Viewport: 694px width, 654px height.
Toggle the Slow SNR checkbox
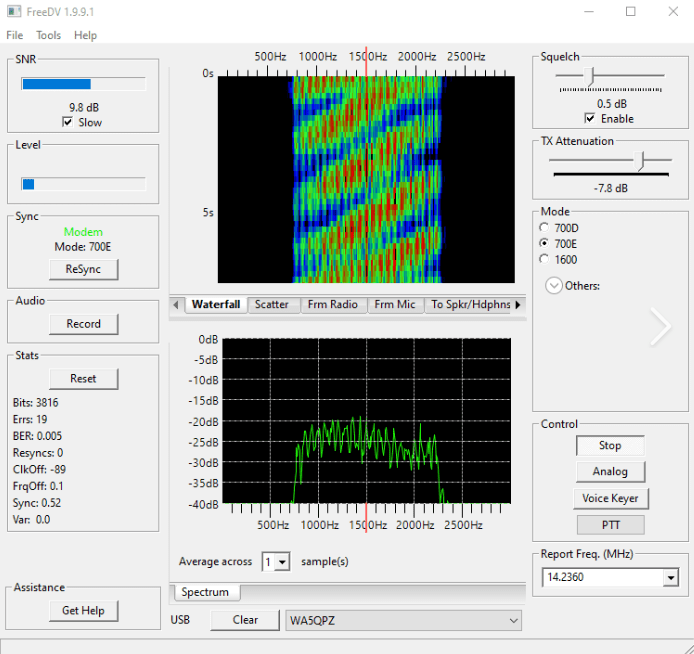tap(67, 122)
